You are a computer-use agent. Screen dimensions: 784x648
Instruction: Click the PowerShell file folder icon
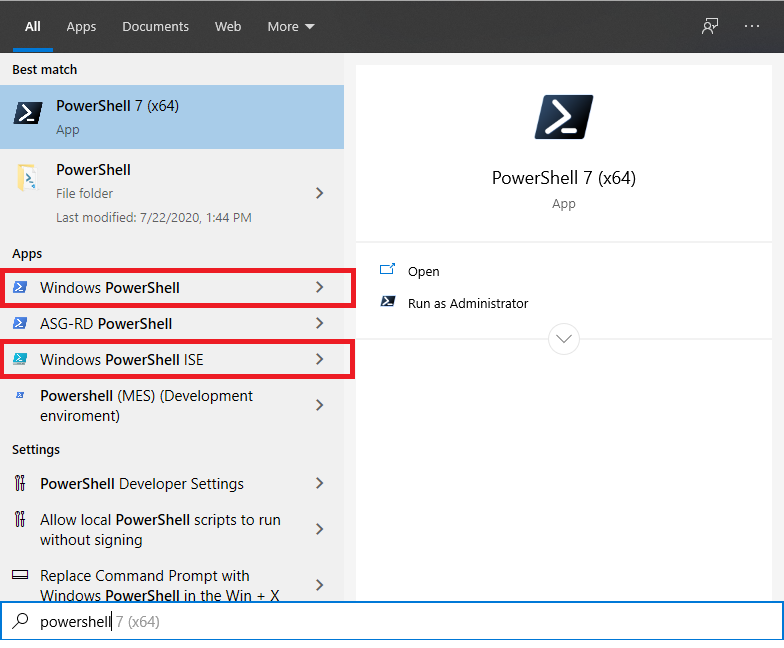pos(27,178)
